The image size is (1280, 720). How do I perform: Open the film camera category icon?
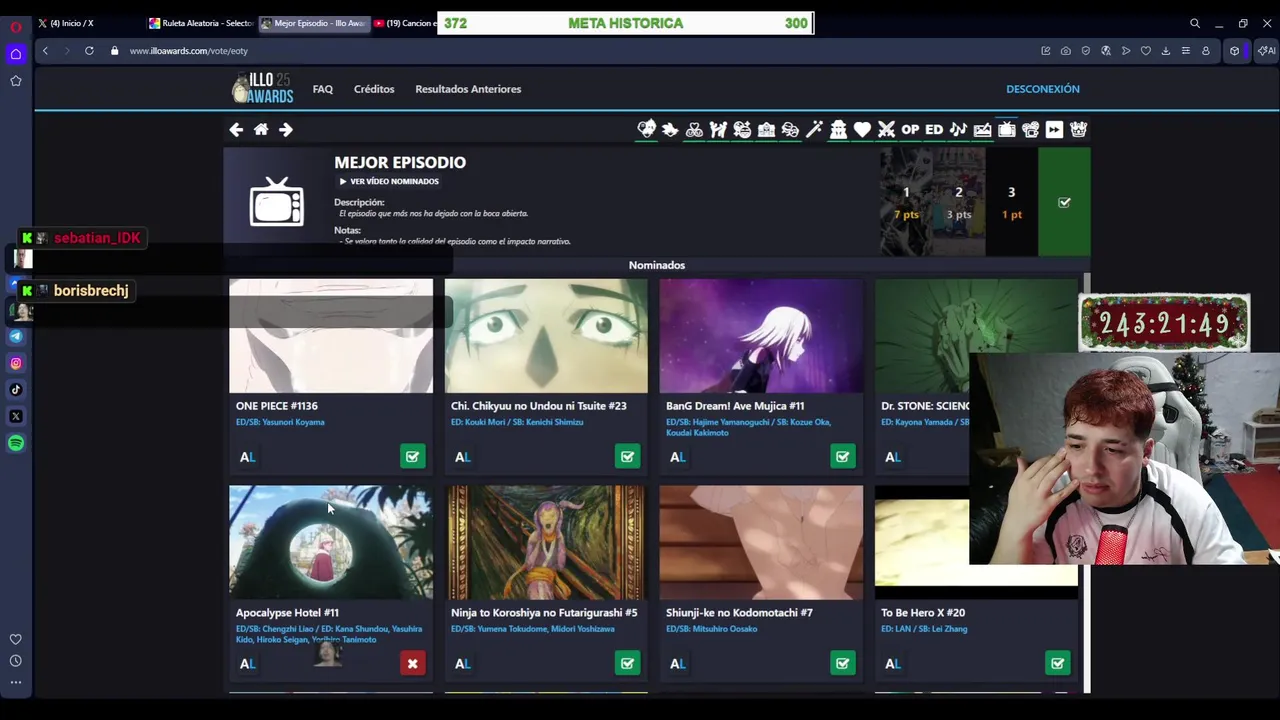pos(1030,129)
